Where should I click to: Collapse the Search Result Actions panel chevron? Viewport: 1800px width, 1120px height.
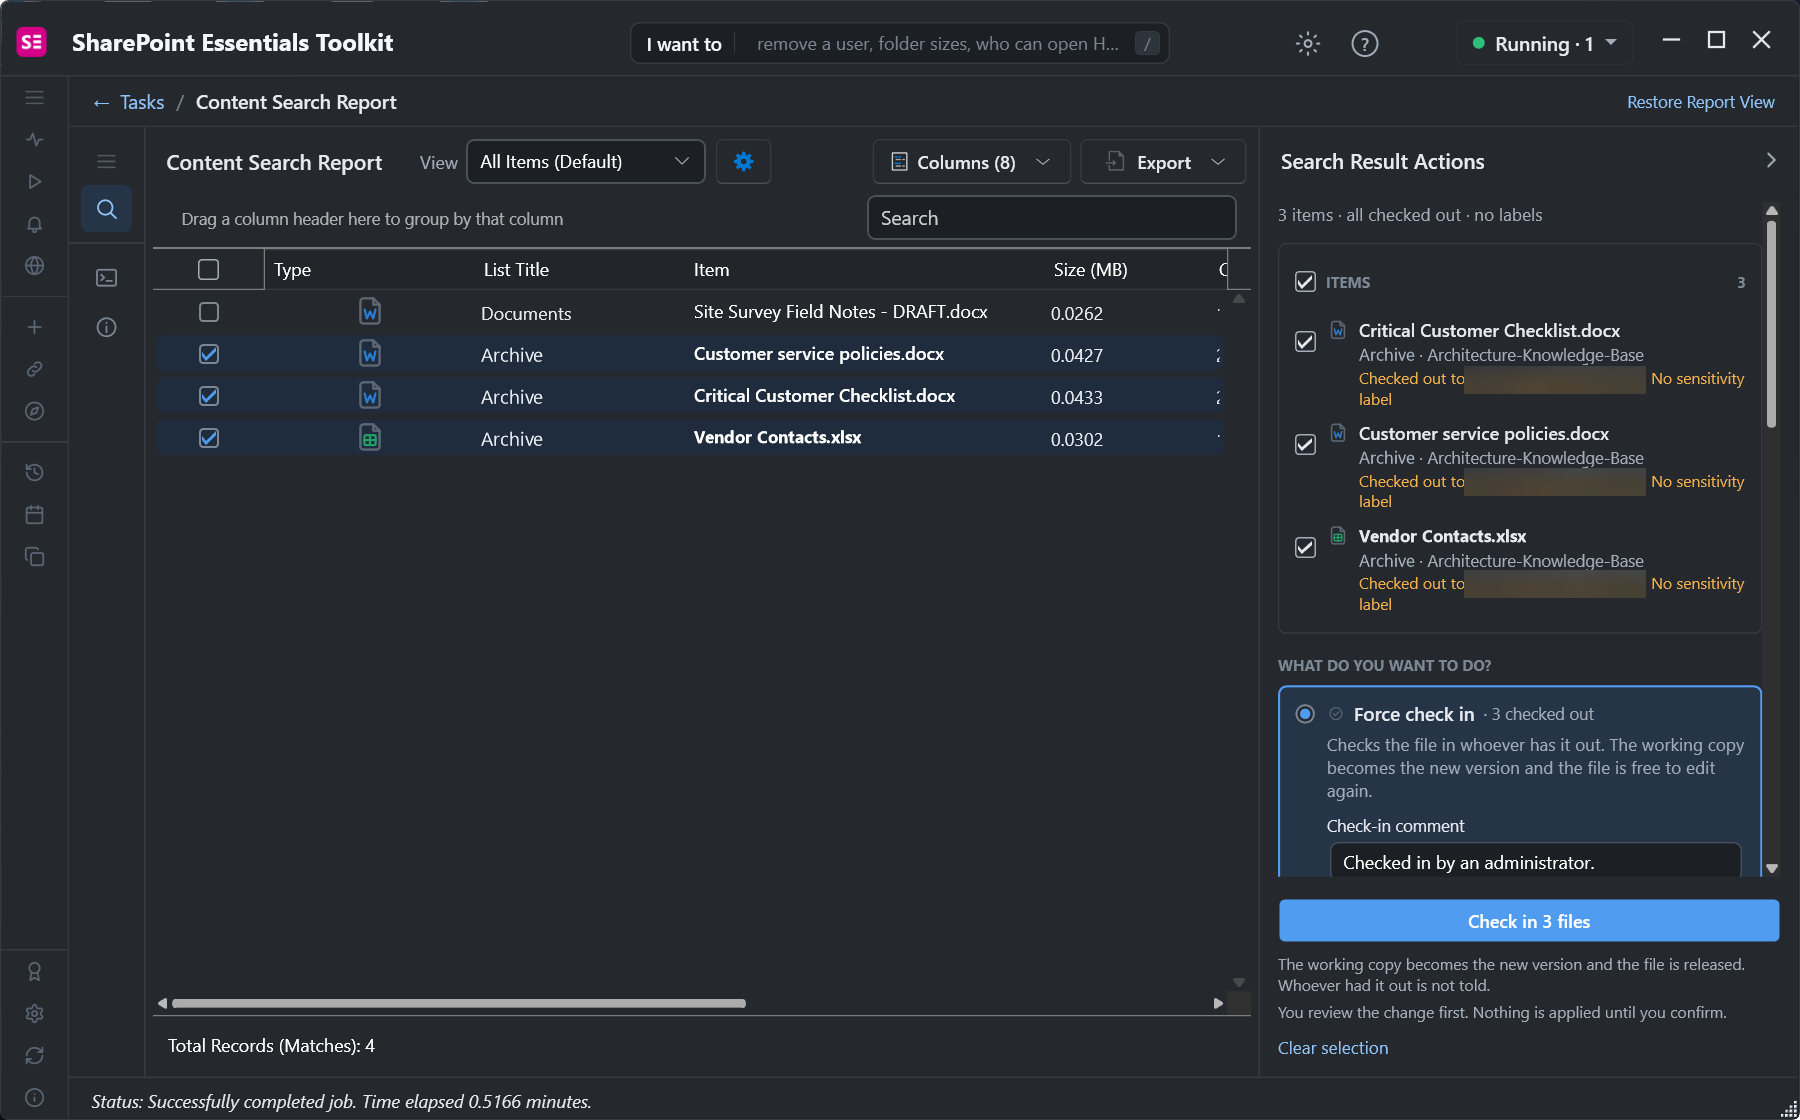click(x=1771, y=161)
